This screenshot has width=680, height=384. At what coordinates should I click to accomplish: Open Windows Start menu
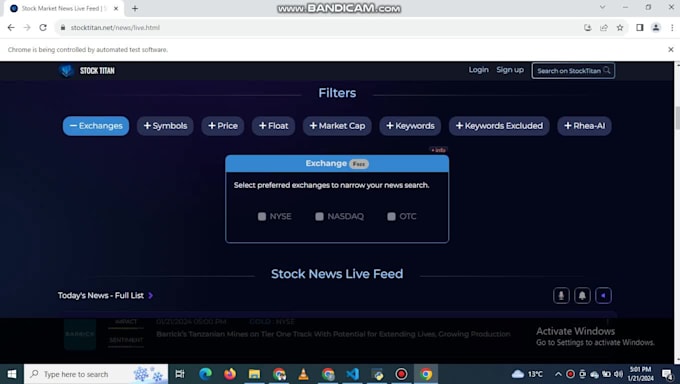click(x=12, y=374)
